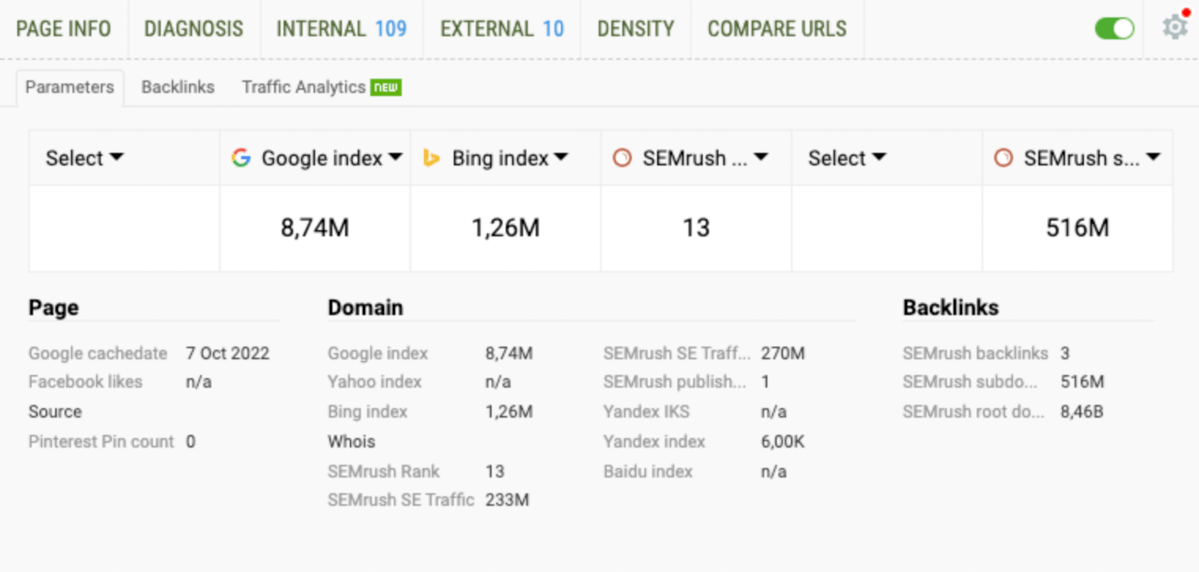Screen dimensions: 1199x572
Task: Click the Google logo in column header
Action: pyautogui.click(x=241, y=158)
